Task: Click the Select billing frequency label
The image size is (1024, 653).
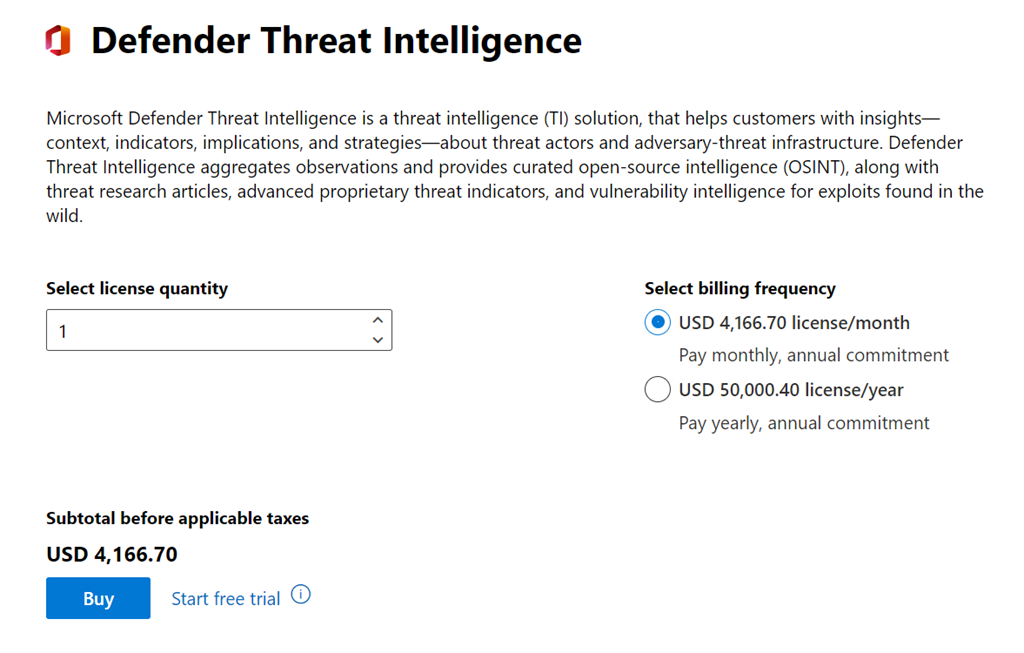Action: click(x=740, y=289)
